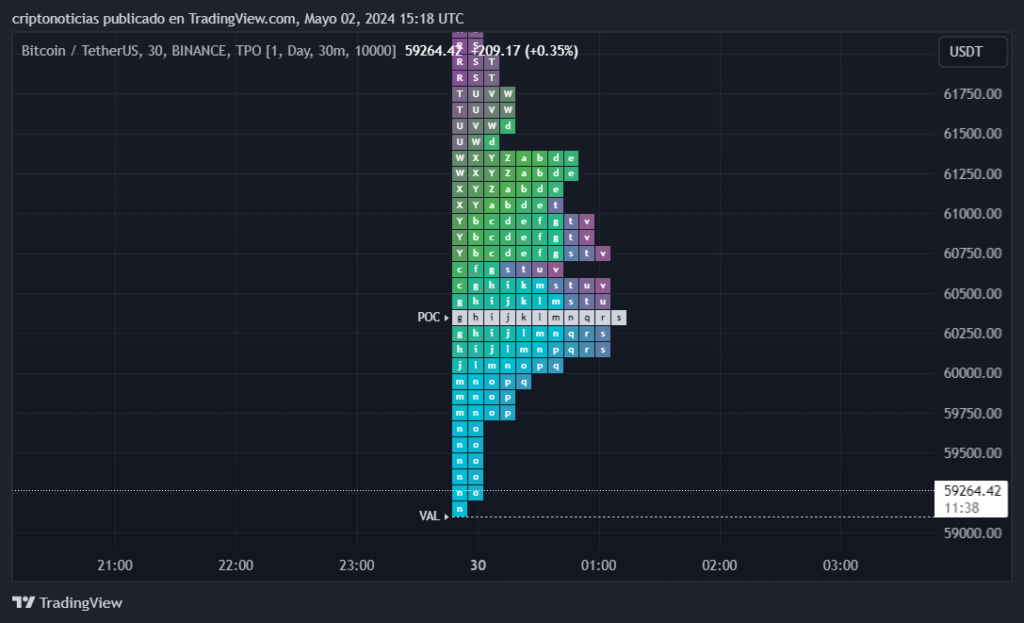Click the legend price 59264.42 at top
1024x623 pixels.
click(433, 51)
